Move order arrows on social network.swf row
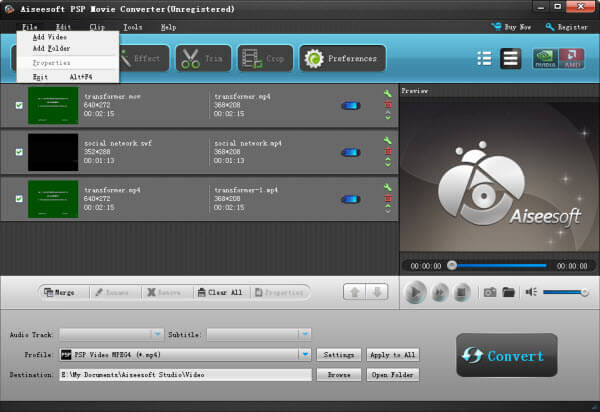Viewport: 600px width, 412px height. [x=388, y=162]
